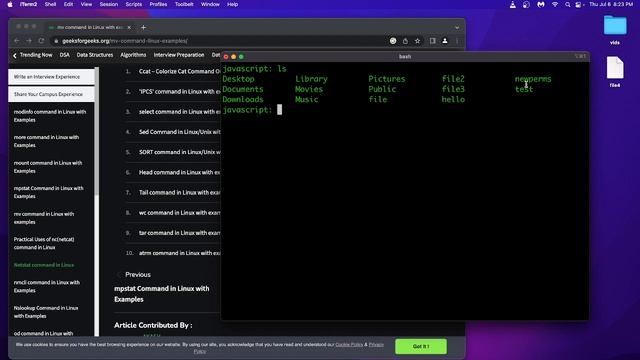Reload the geeksforgeeks page
Image resolution: width=640 pixels, height=360 pixels.
coord(41,41)
